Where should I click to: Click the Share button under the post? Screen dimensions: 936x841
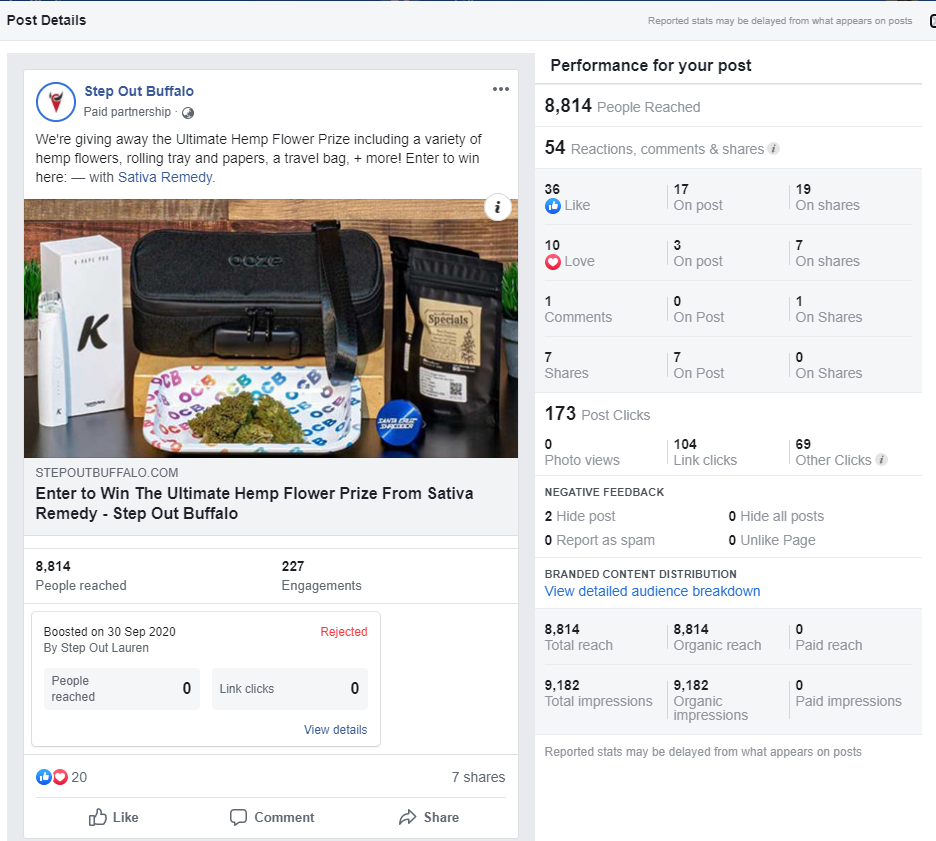click(429, 817)
